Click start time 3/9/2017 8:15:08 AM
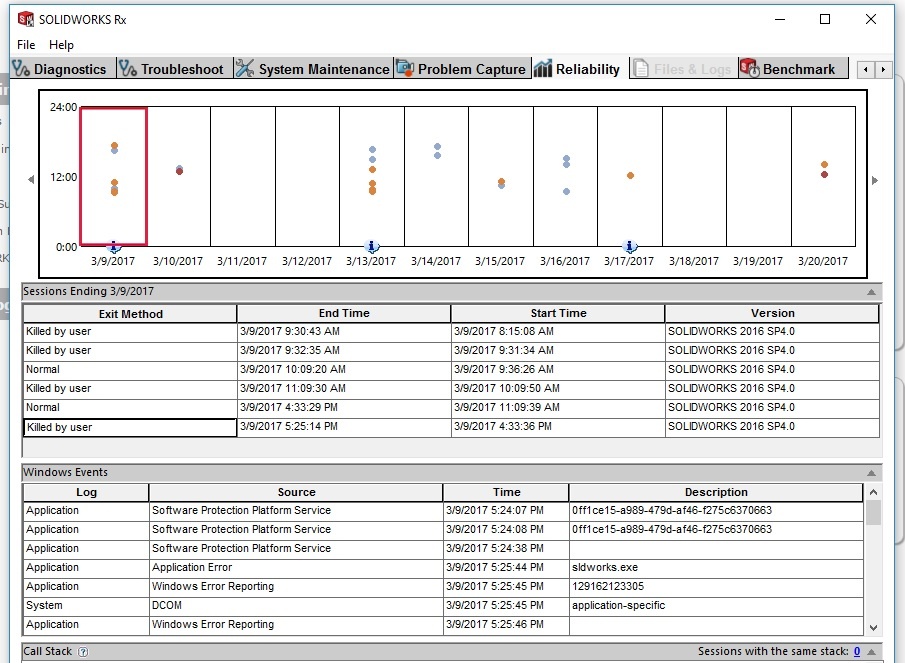The image size is (905, 663). click(558, 332)
